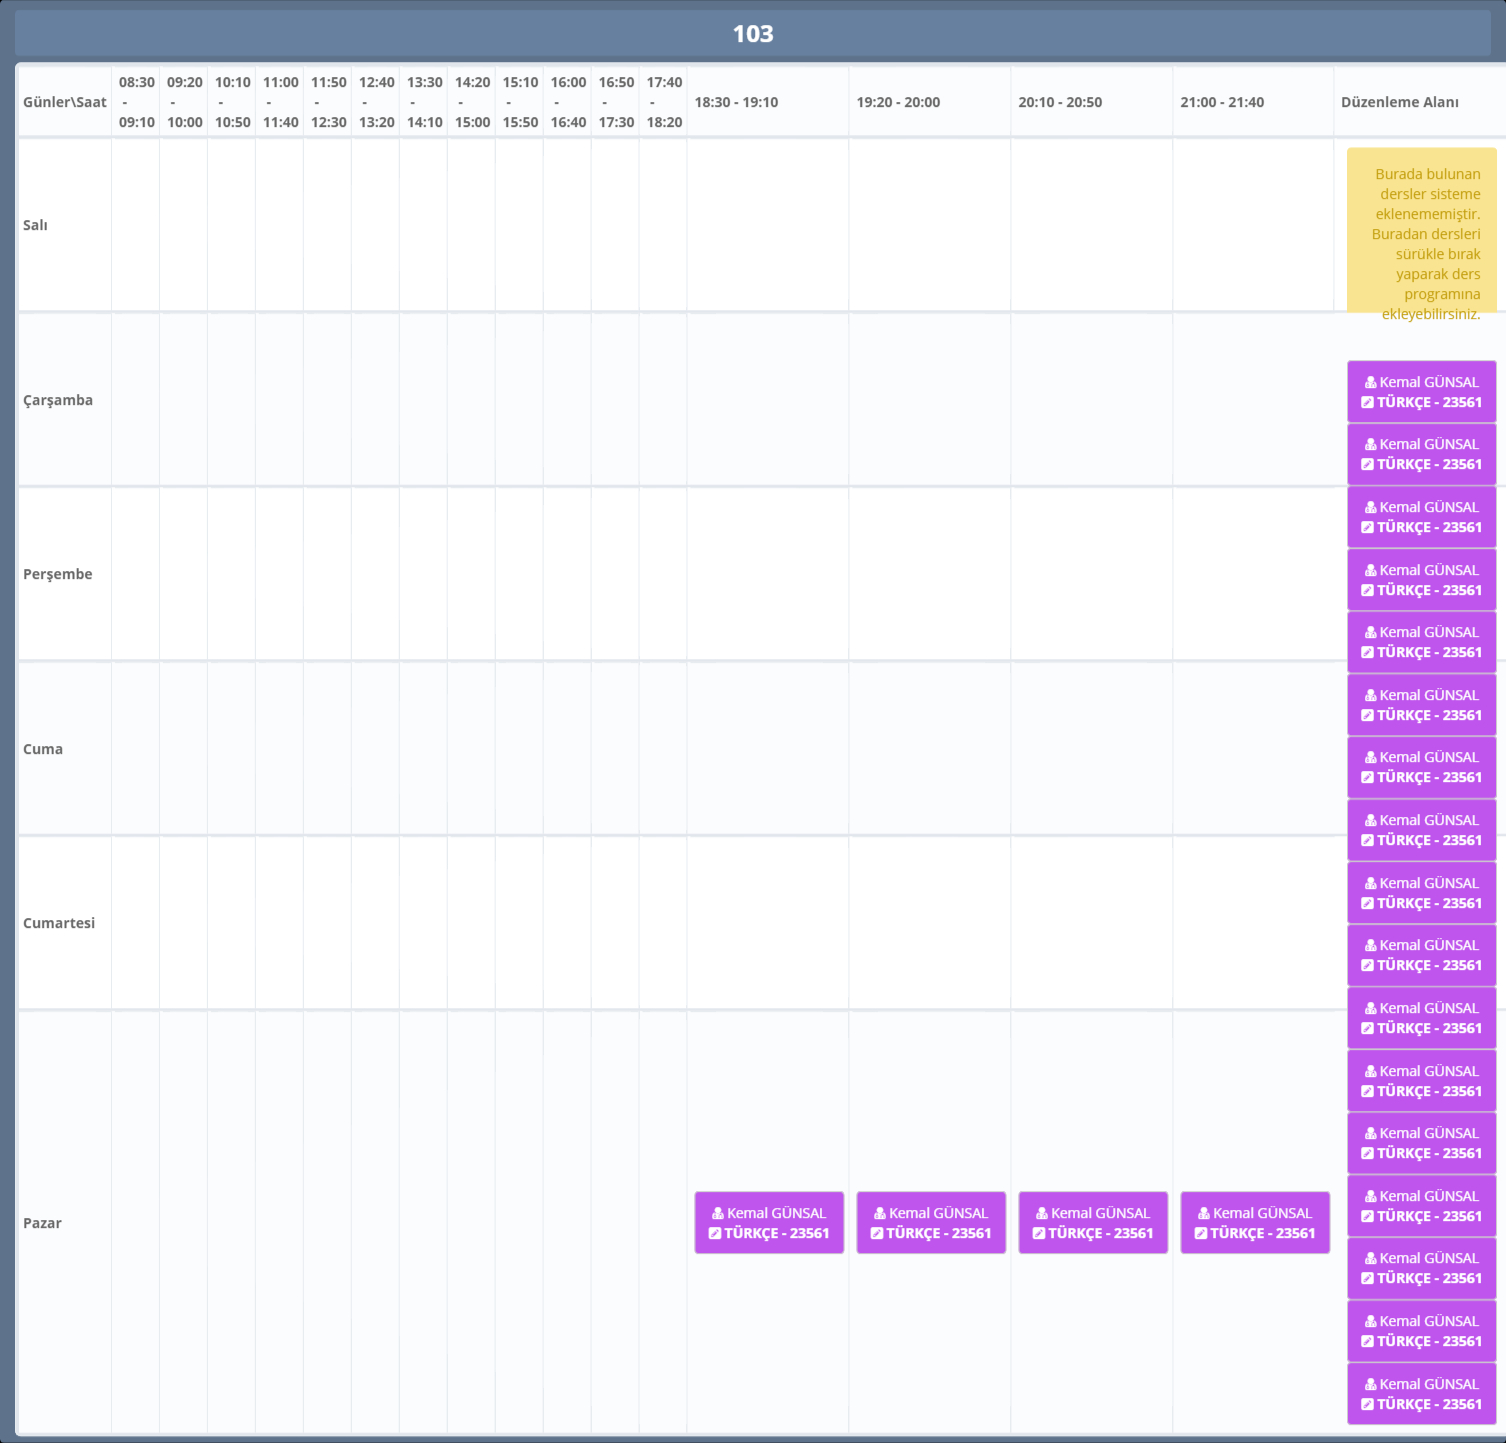Click teacher icon on bottommost unscheduled TÜRKÇE card
Screen dimensions: 1506x1443
click(1370, 1384)
